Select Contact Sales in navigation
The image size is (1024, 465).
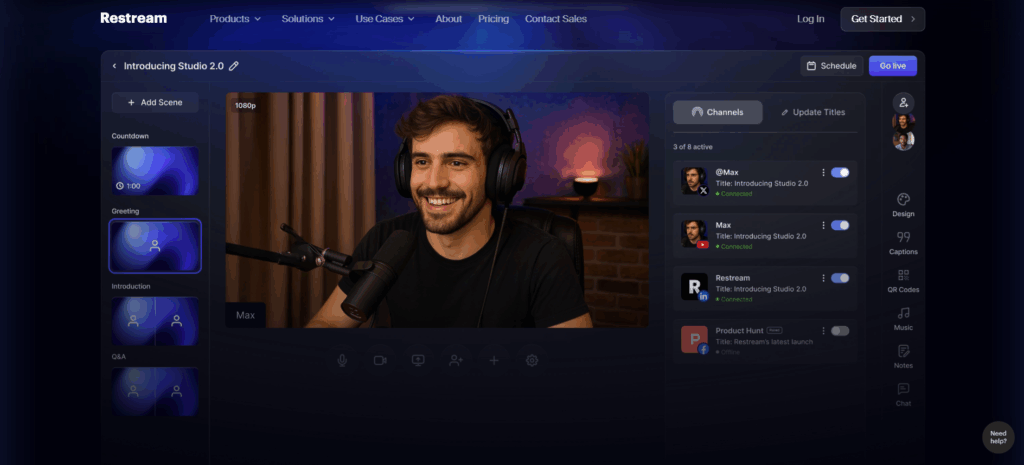556,19
